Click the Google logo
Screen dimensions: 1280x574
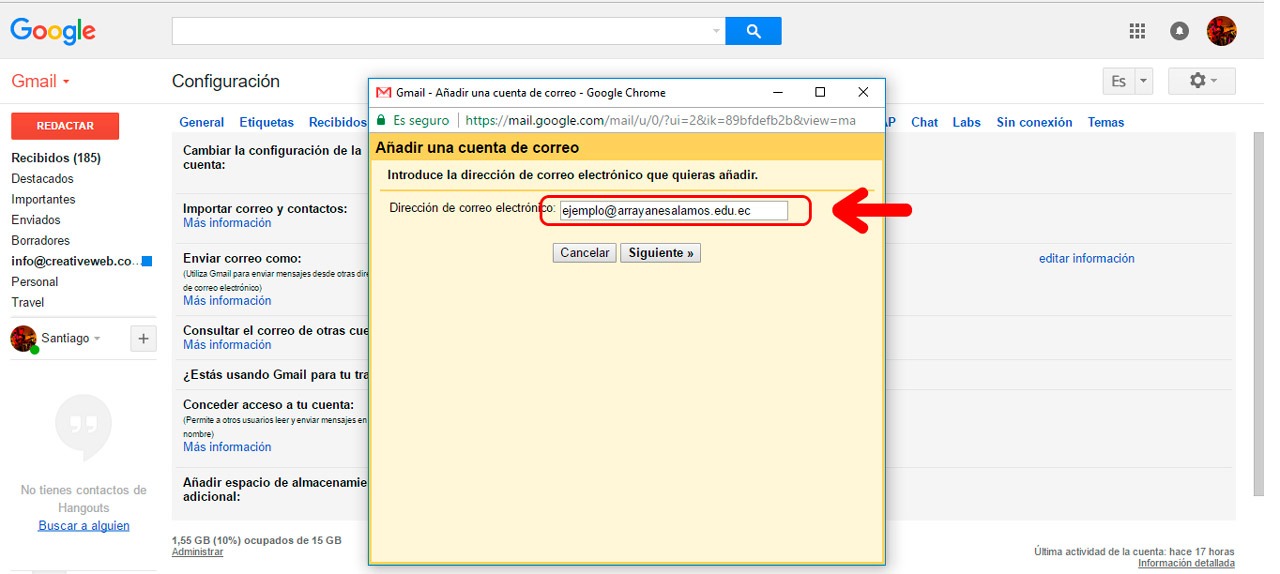tap(53, 32)
